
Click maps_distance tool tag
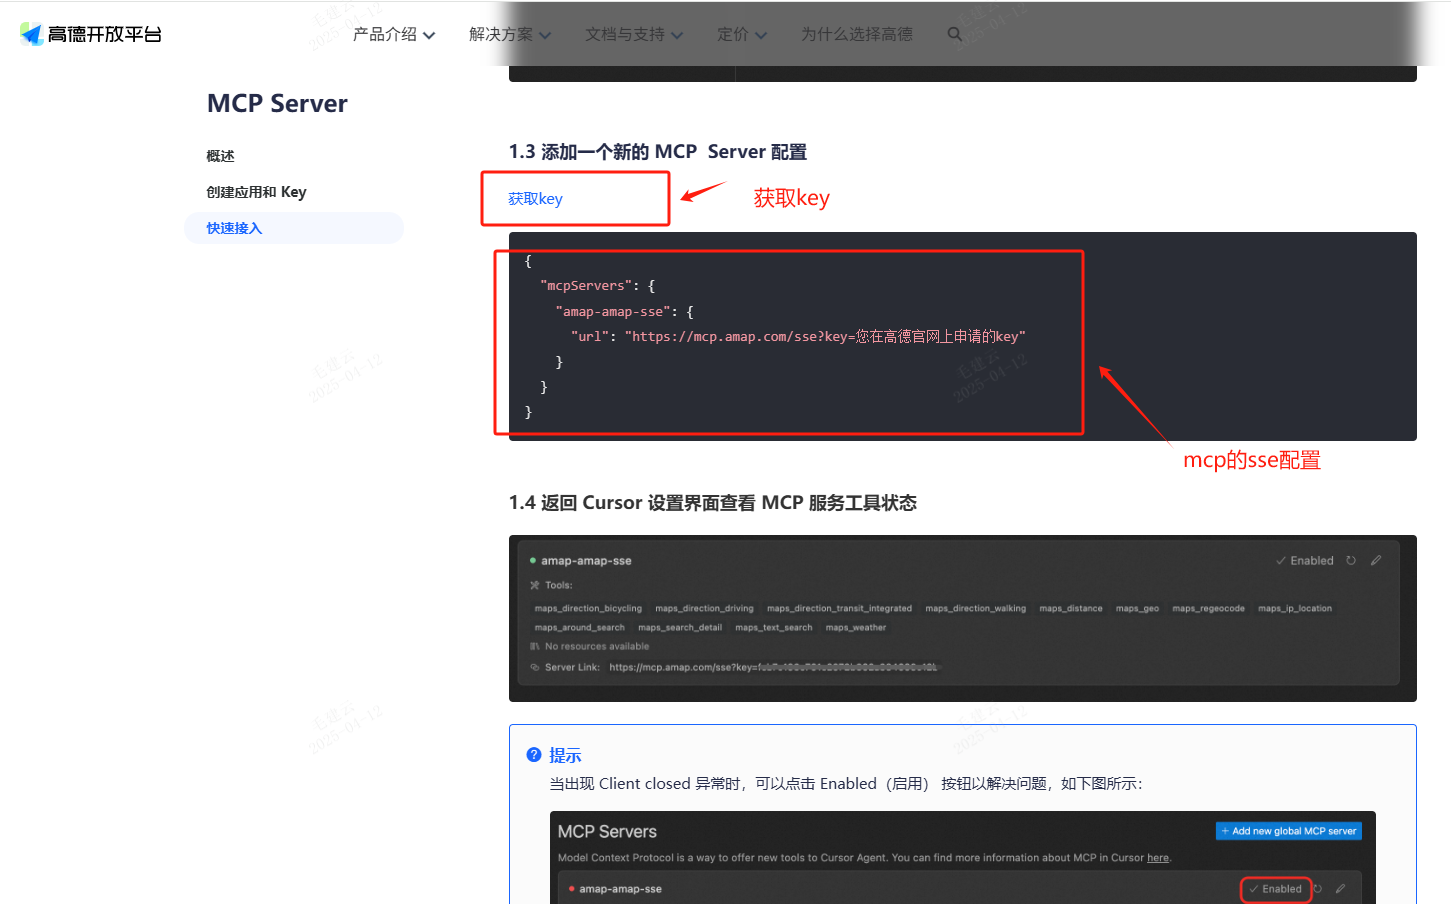click(1071, 608)
